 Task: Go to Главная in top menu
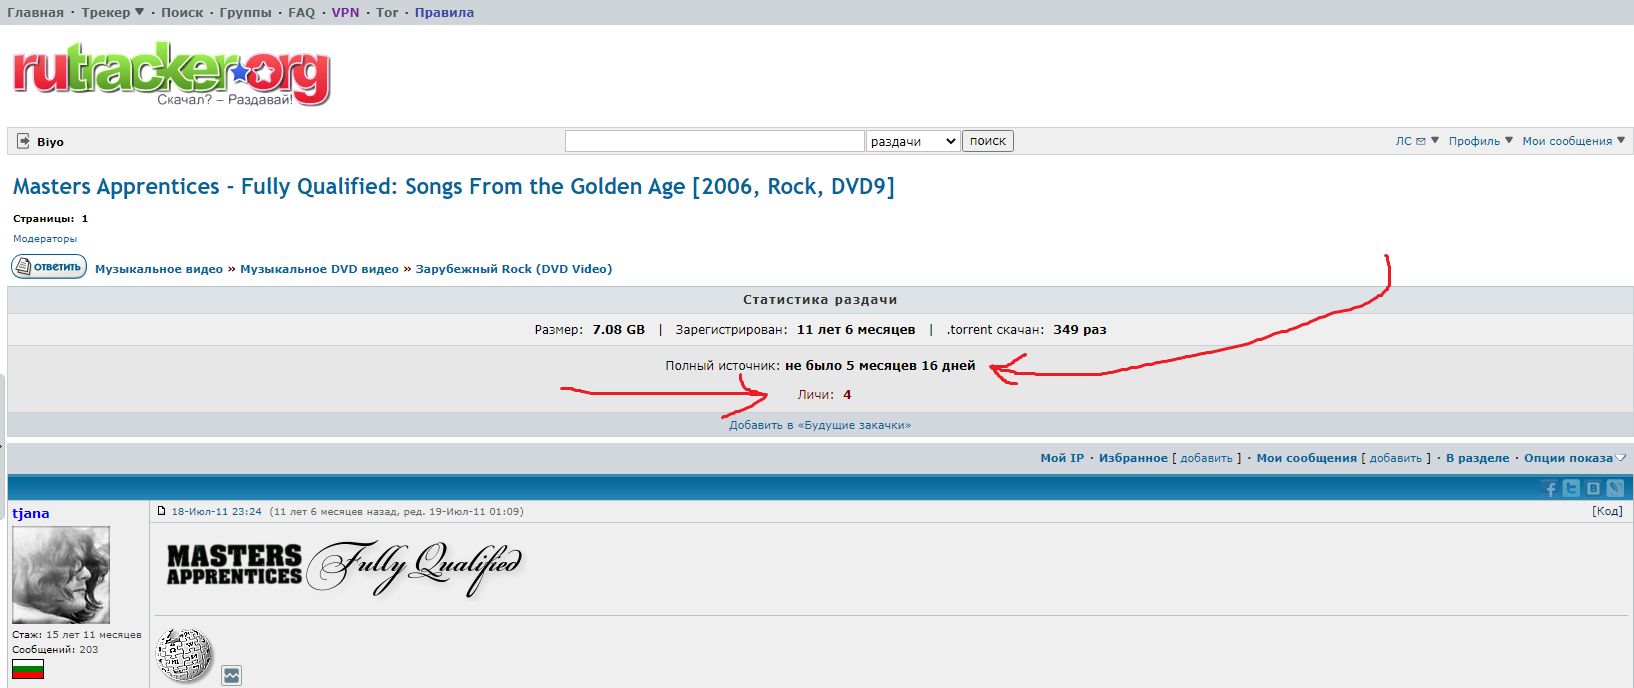[x=35, y=12]
